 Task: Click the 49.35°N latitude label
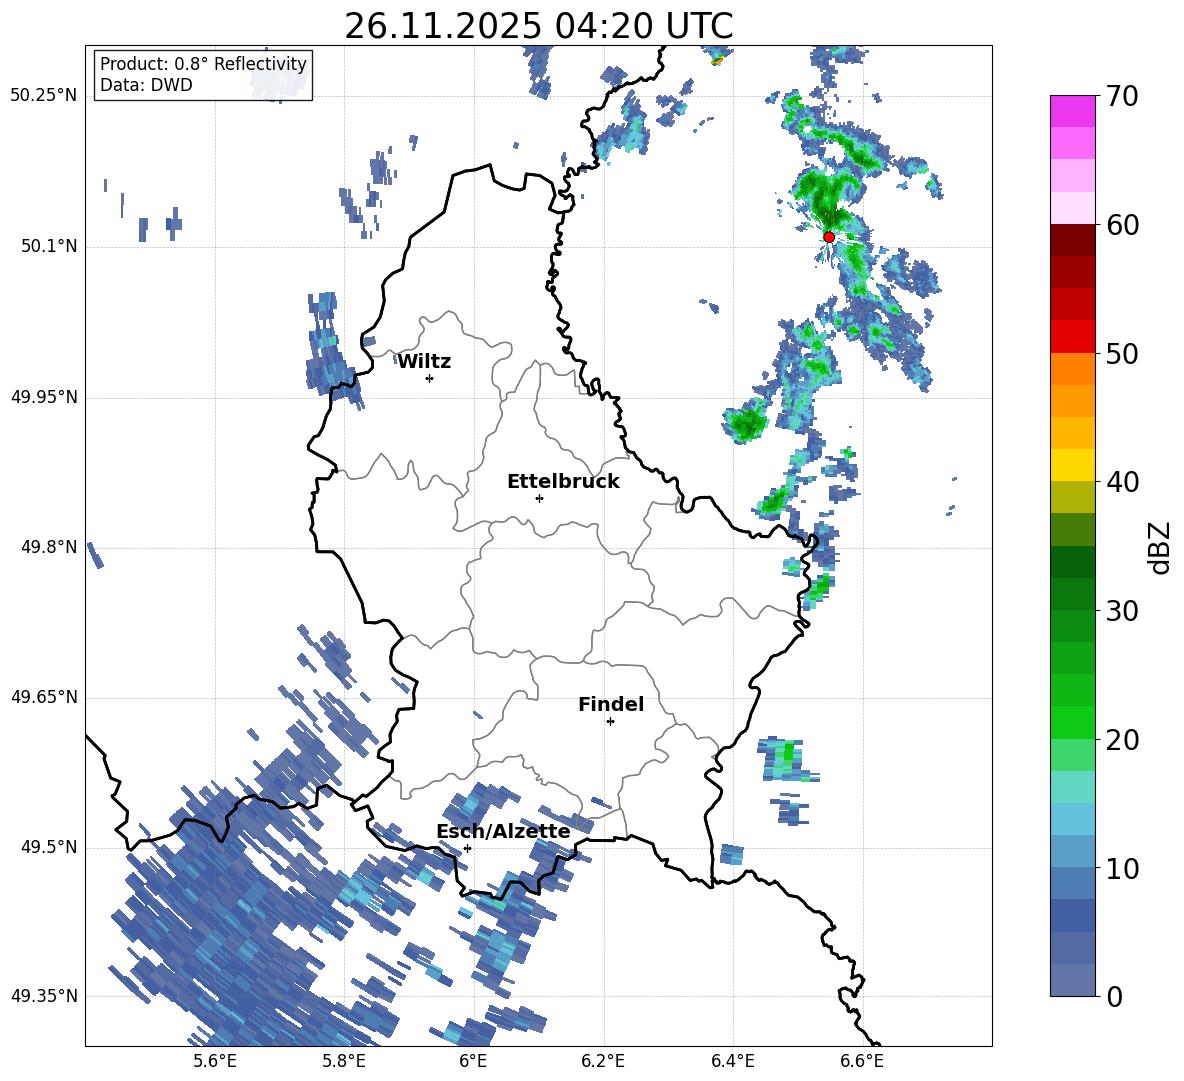point(44,996)
